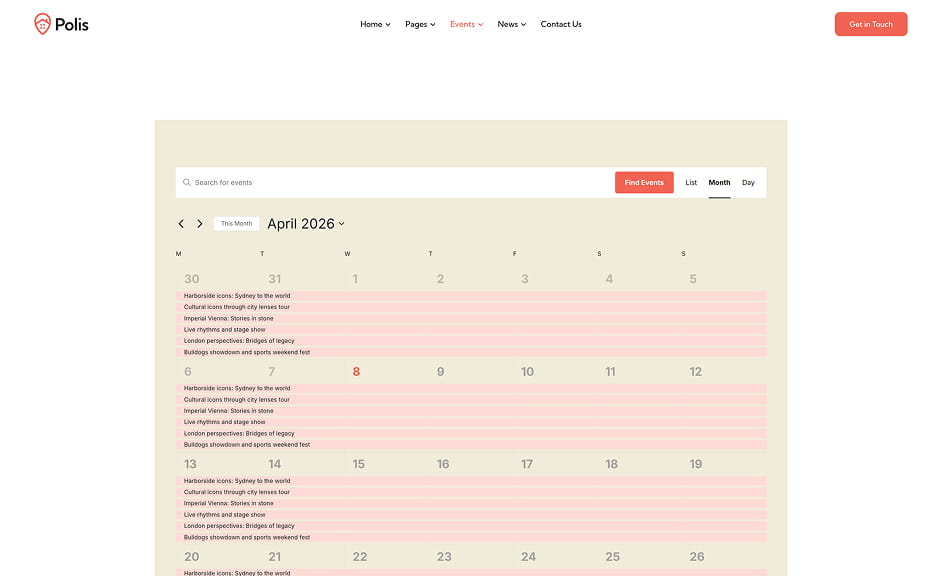Open the Pages menu
Screen dimensions: 942x576
point(420,24)
